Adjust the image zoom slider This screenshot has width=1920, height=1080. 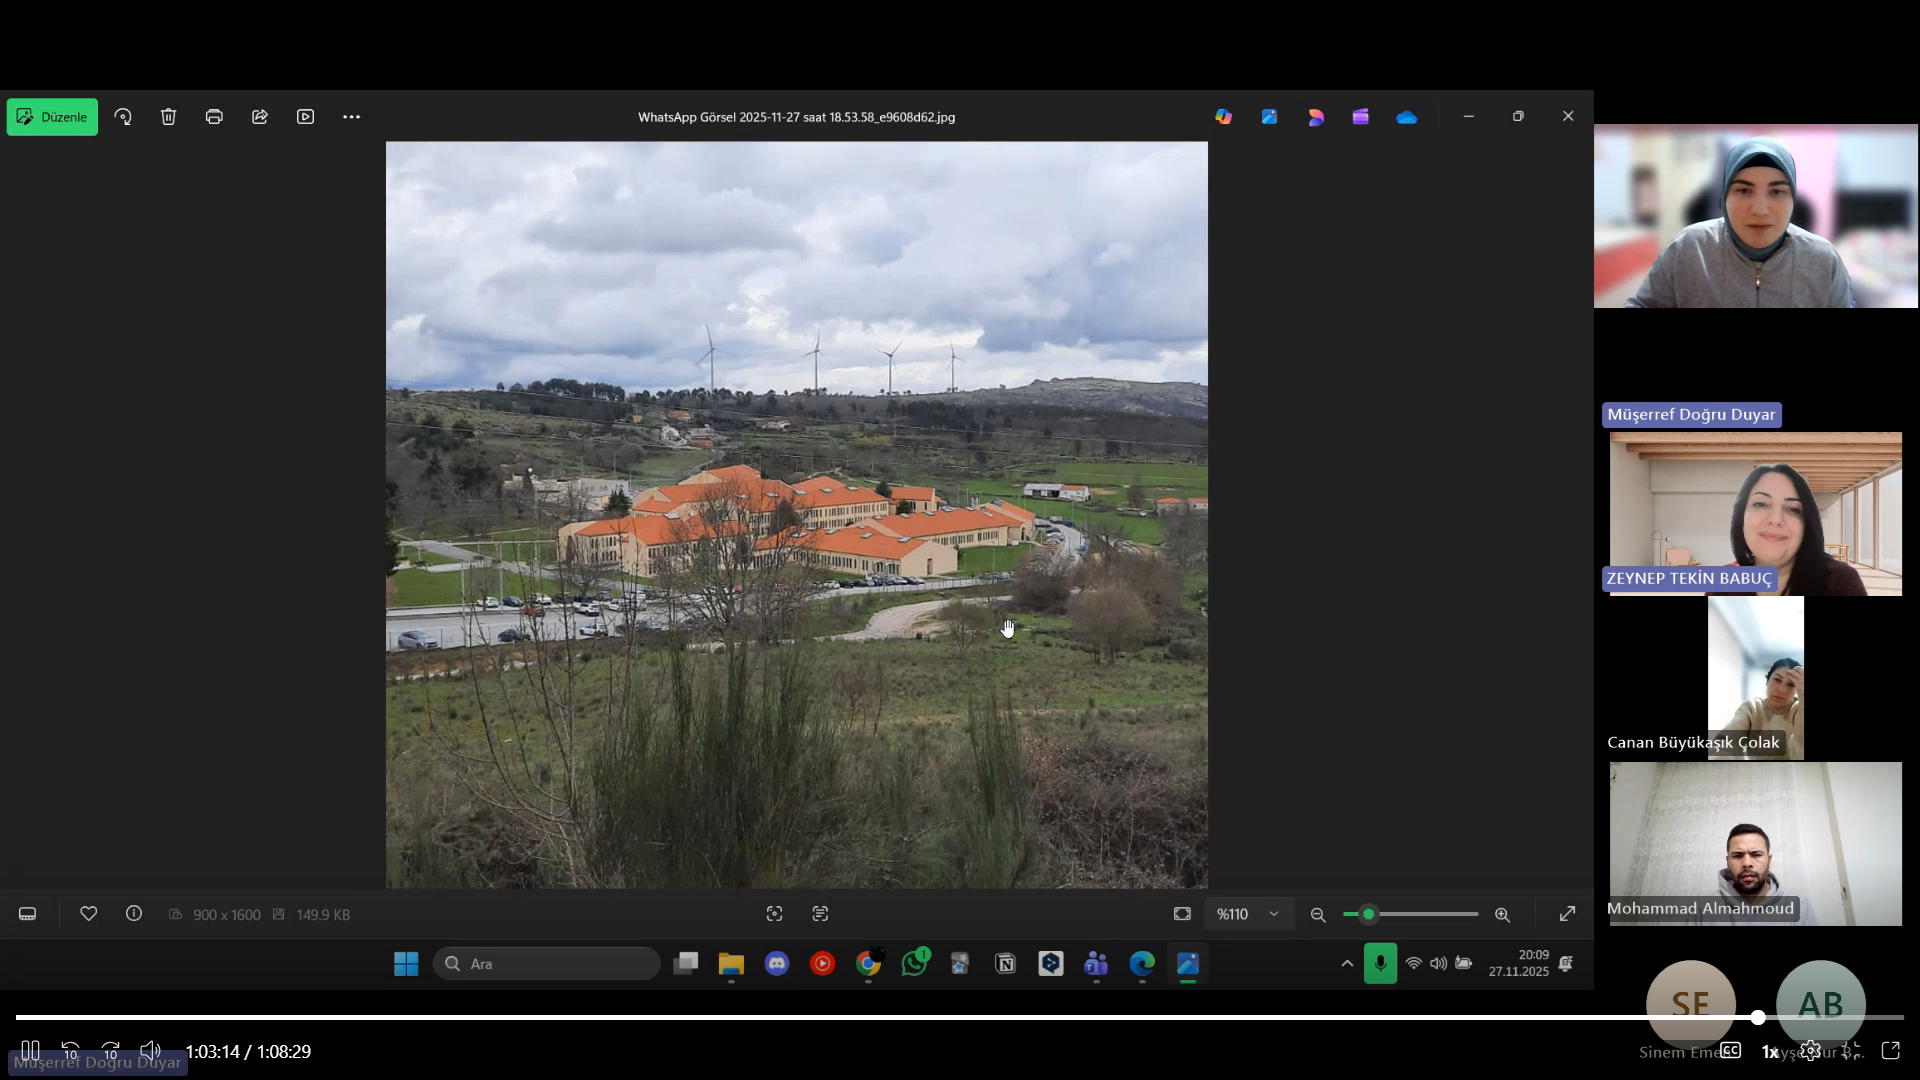pyautogui.click(x=1369, y=914)
